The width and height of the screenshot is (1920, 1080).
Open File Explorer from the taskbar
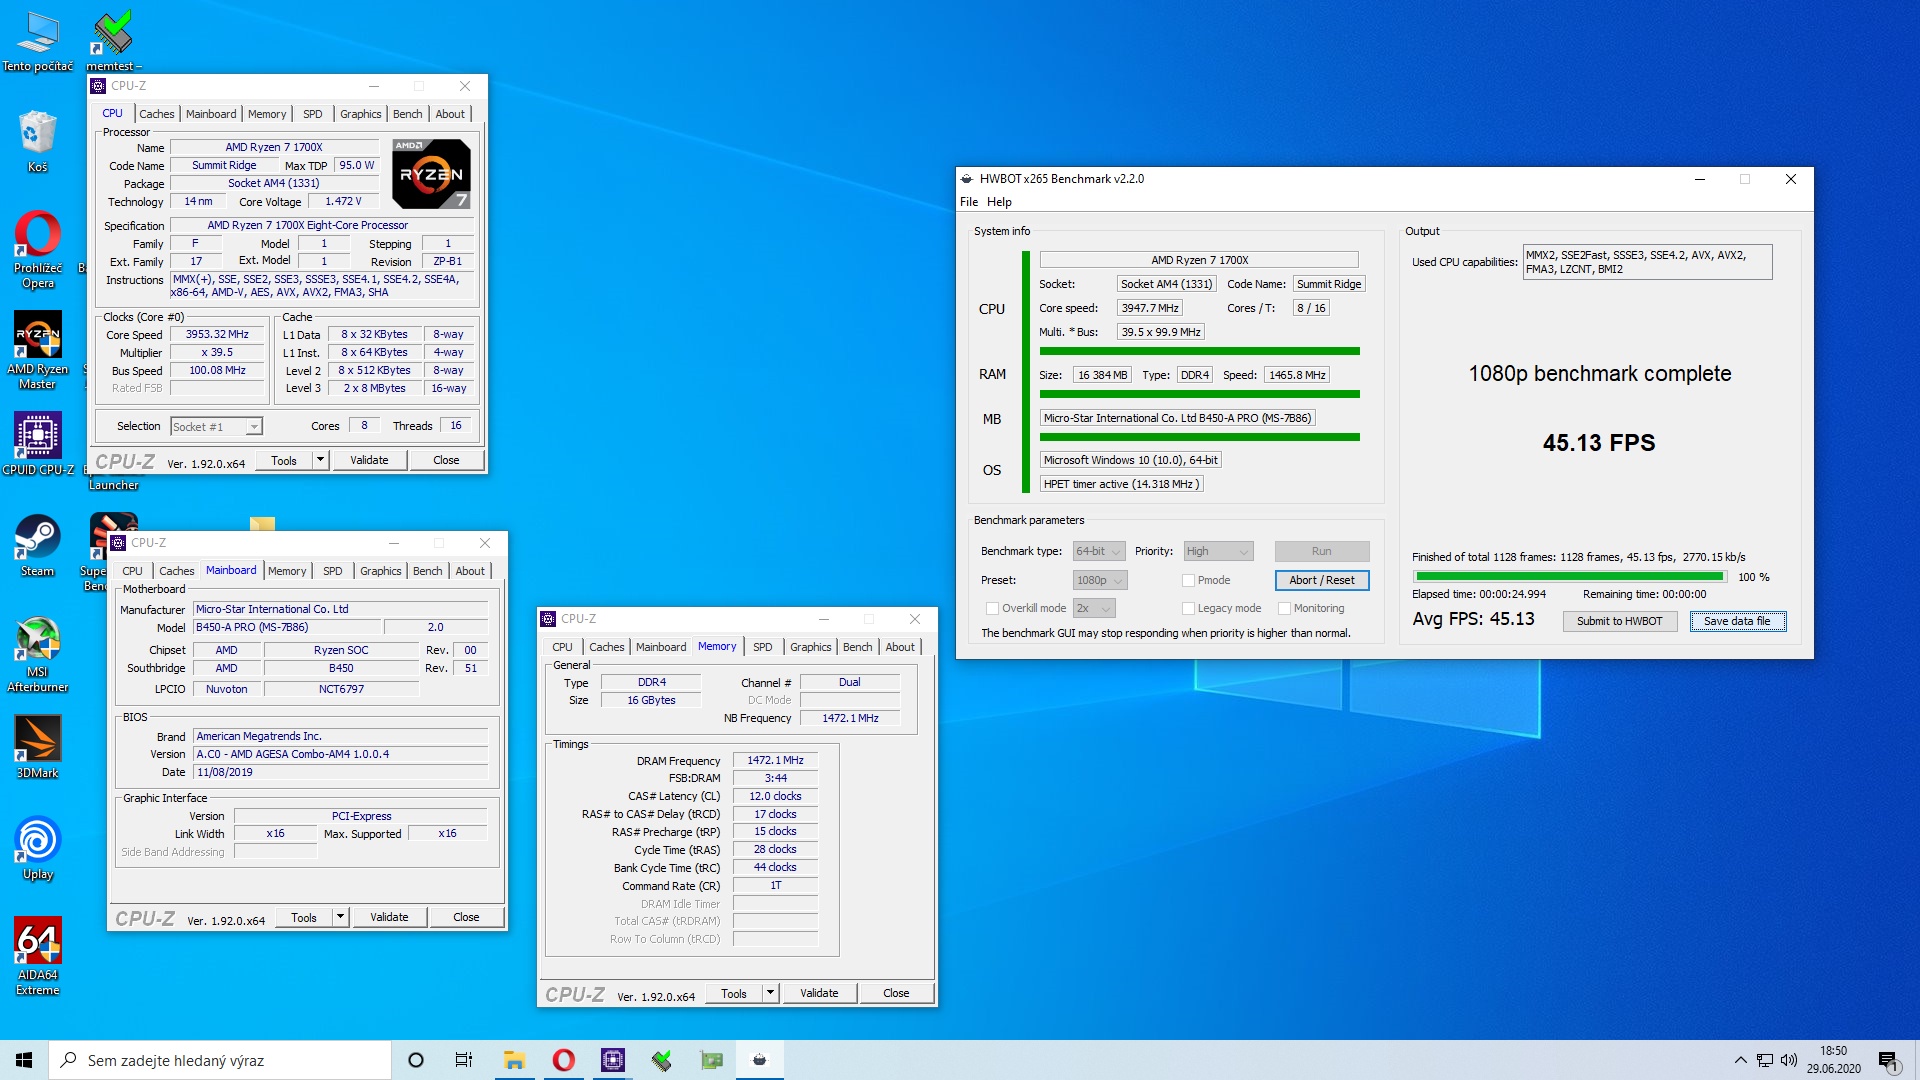[x=514, y=1060]
